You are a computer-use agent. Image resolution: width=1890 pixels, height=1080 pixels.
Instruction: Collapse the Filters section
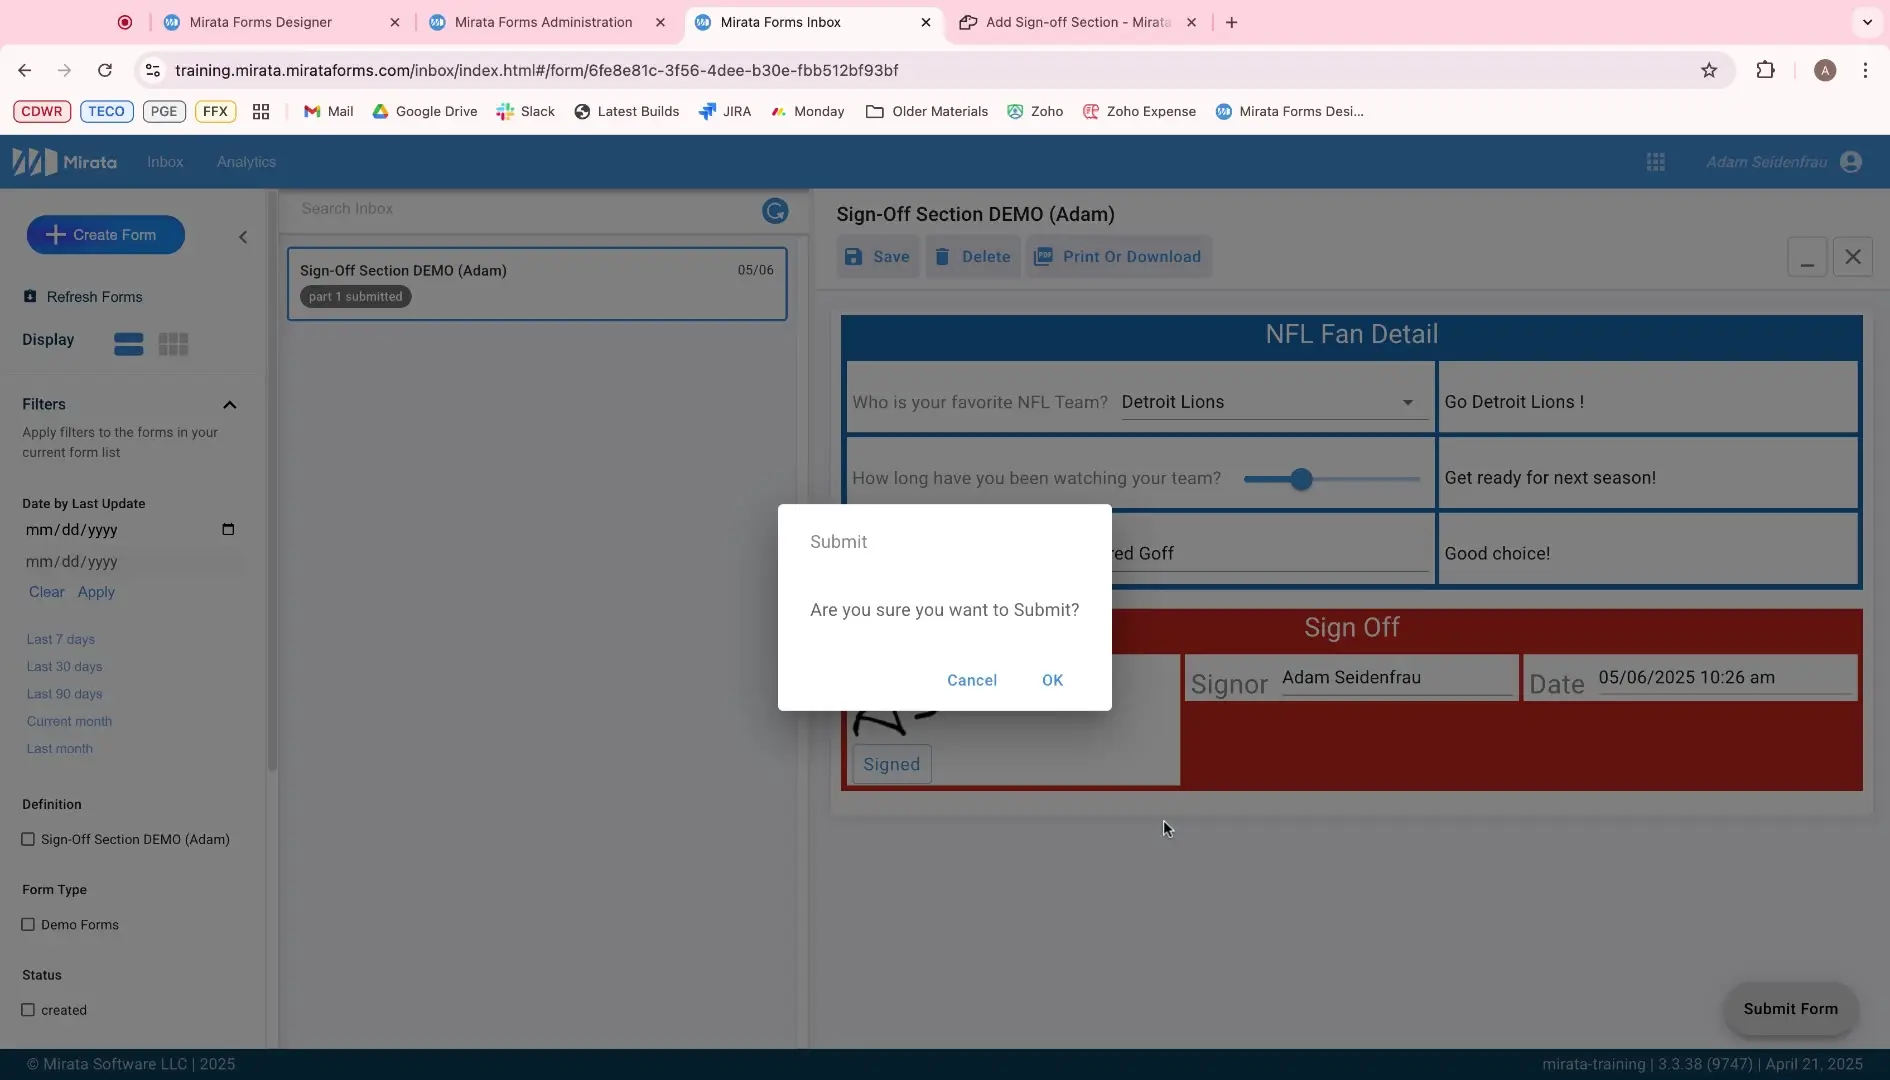coord(231,405)
